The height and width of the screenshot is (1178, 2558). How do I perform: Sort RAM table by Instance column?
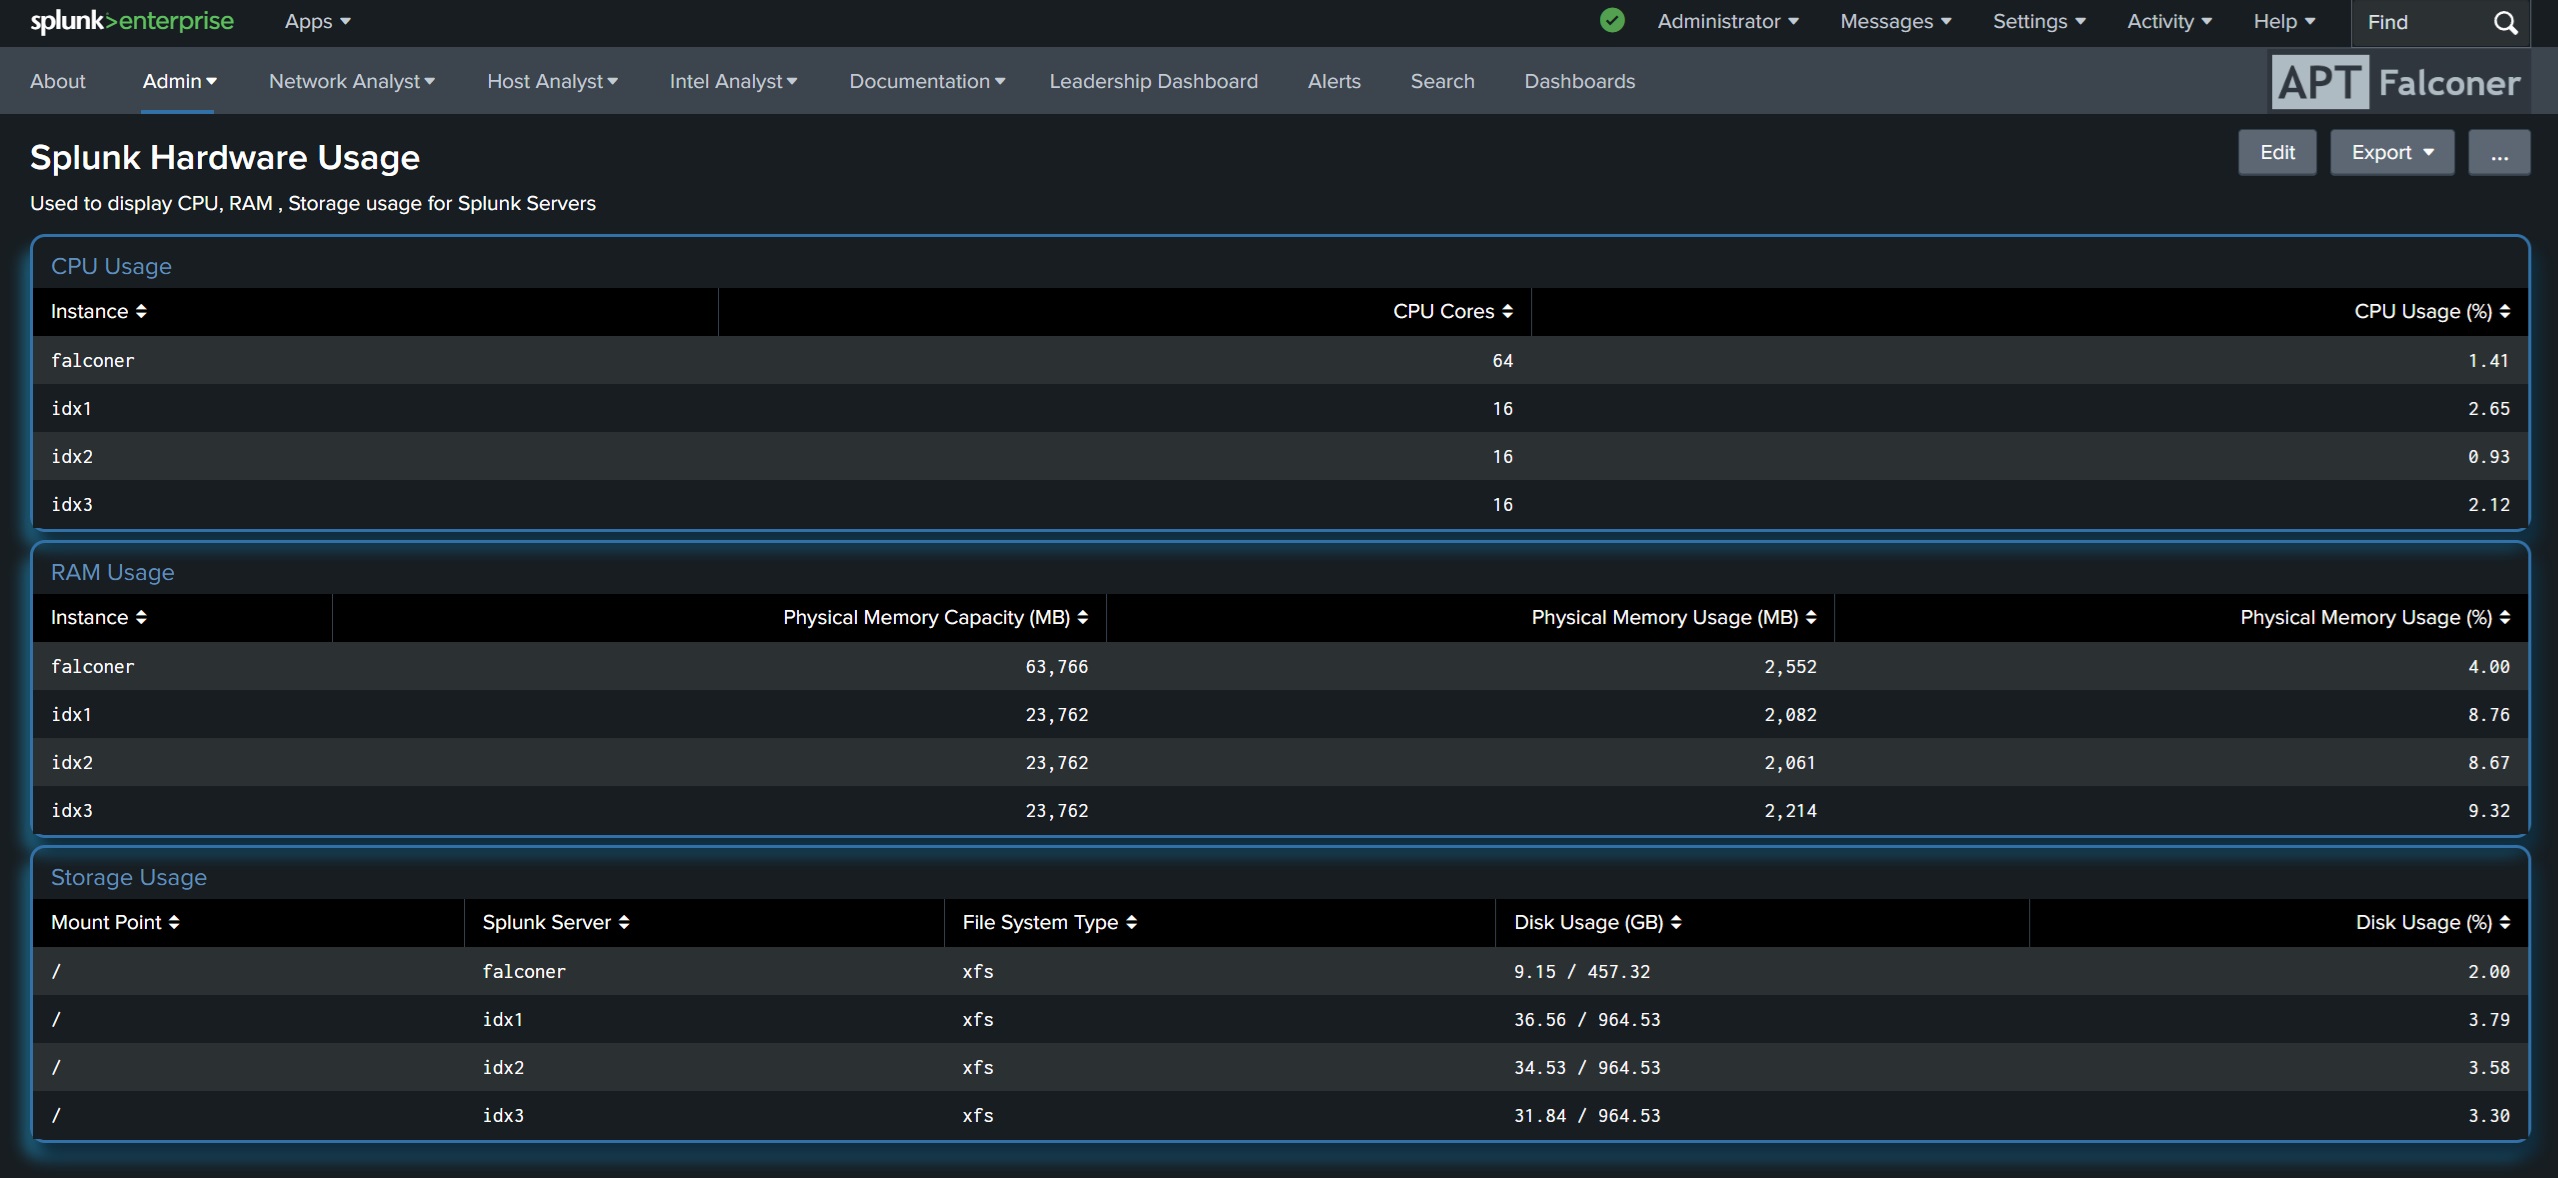(98, 618)
